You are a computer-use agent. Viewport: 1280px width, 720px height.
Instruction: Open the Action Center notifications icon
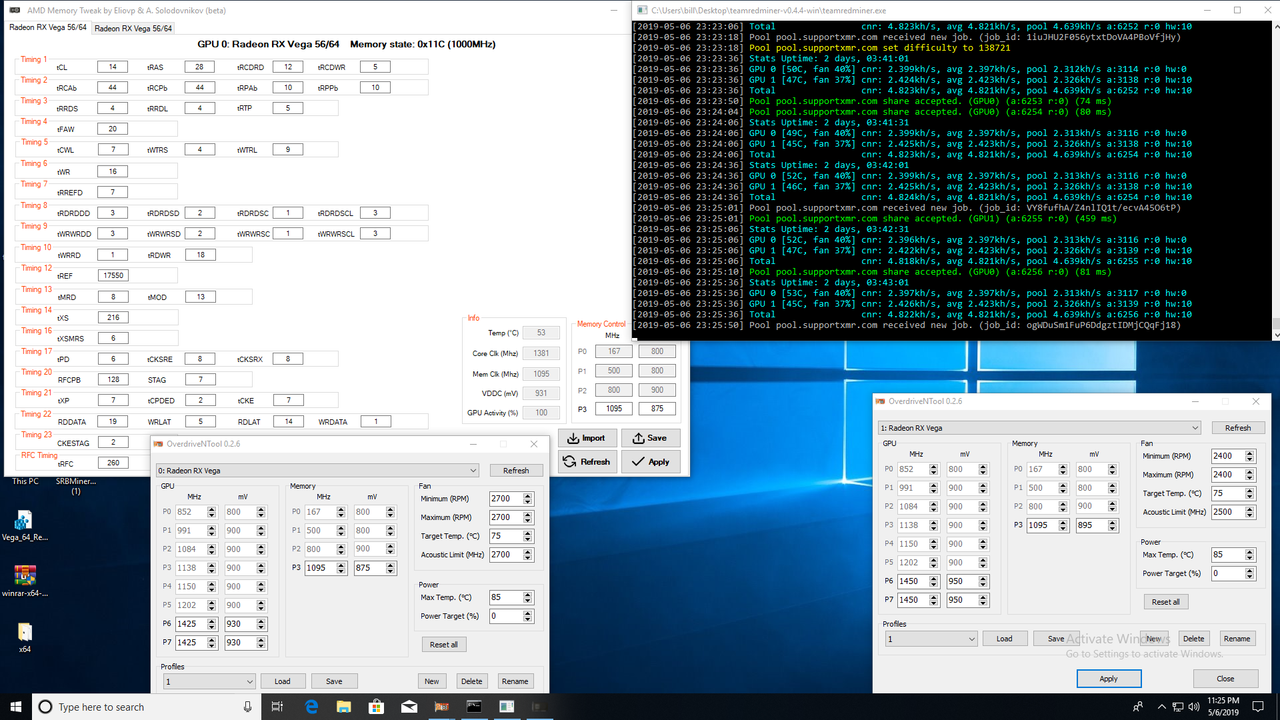1258,707
